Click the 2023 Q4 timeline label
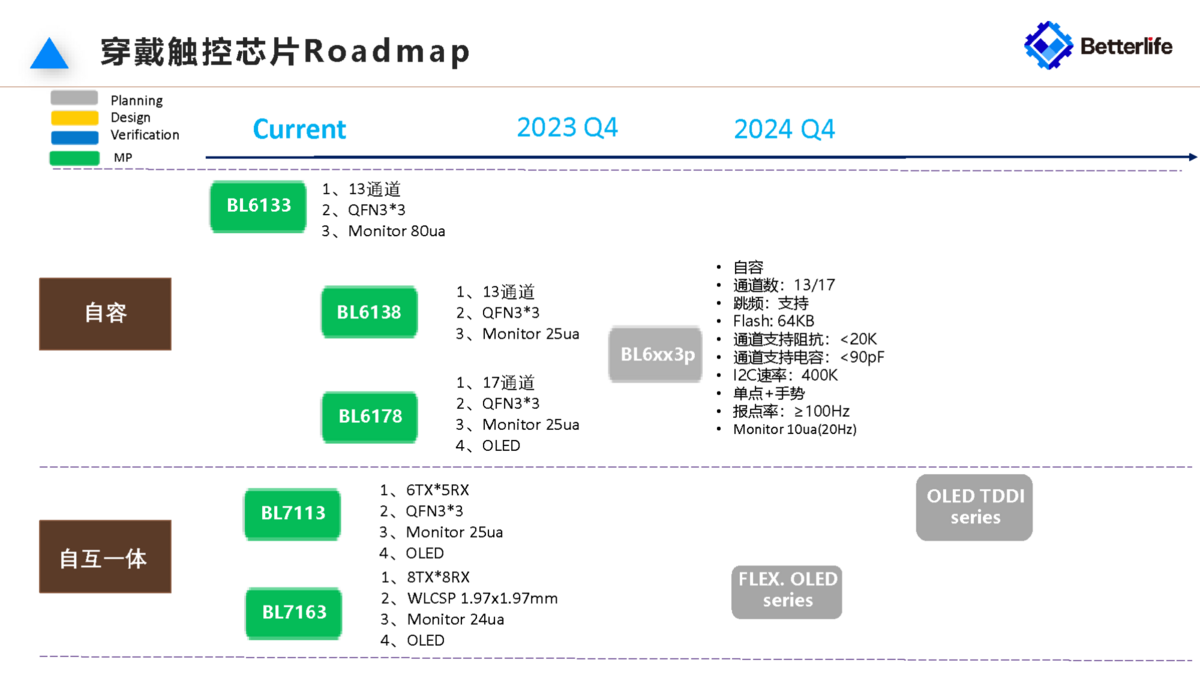Screen dimensions: 1200x675 [567, 128]
